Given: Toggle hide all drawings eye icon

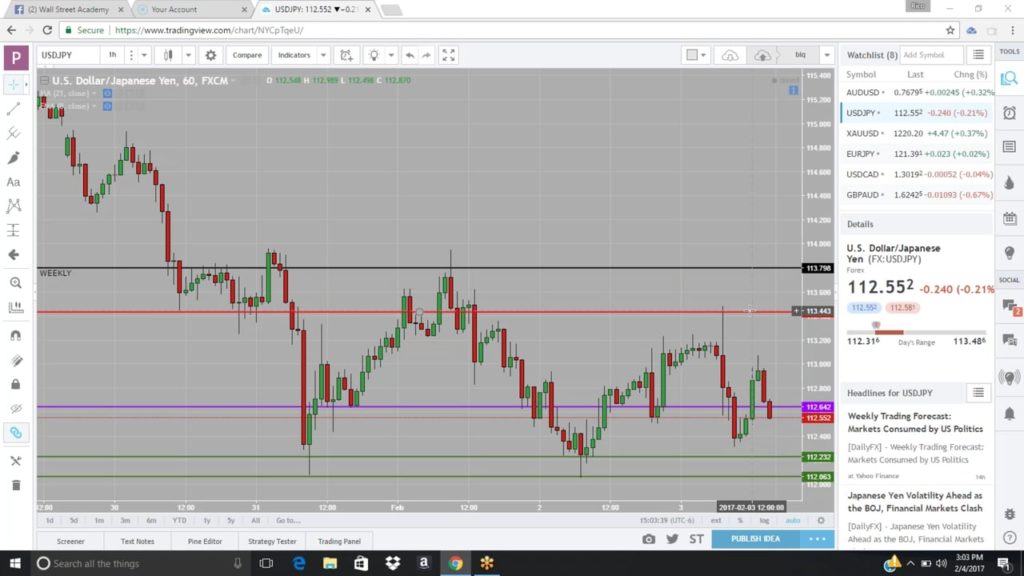Looking at the screenshot, I should (16, 409).
